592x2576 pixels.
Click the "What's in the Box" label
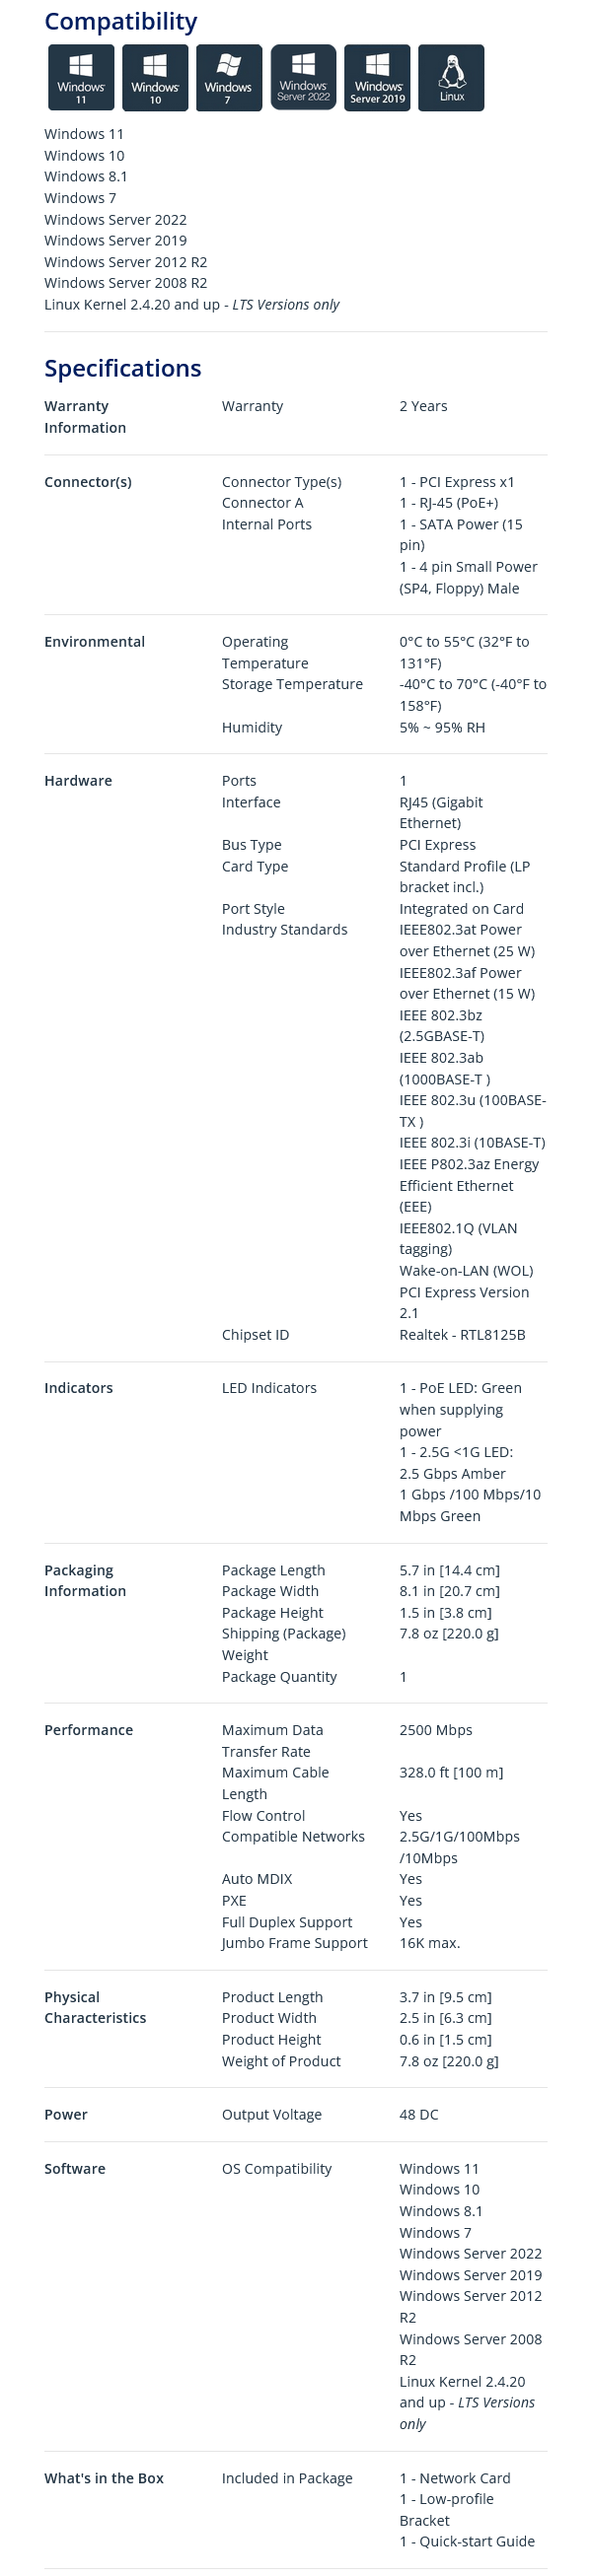pyautogui.click(x=104, y=2478)
